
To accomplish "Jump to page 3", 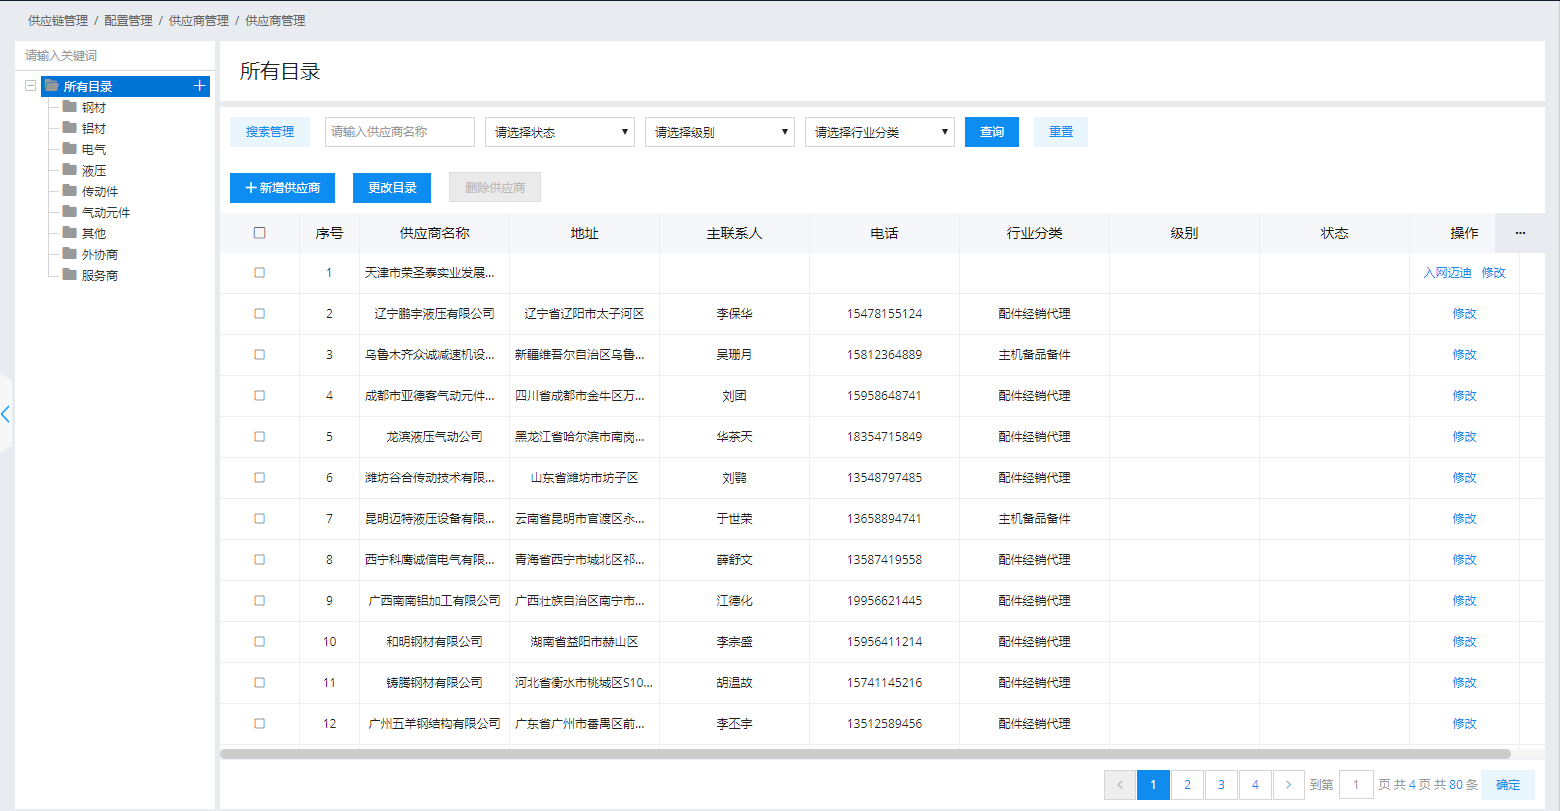I will click(1221, 785).
